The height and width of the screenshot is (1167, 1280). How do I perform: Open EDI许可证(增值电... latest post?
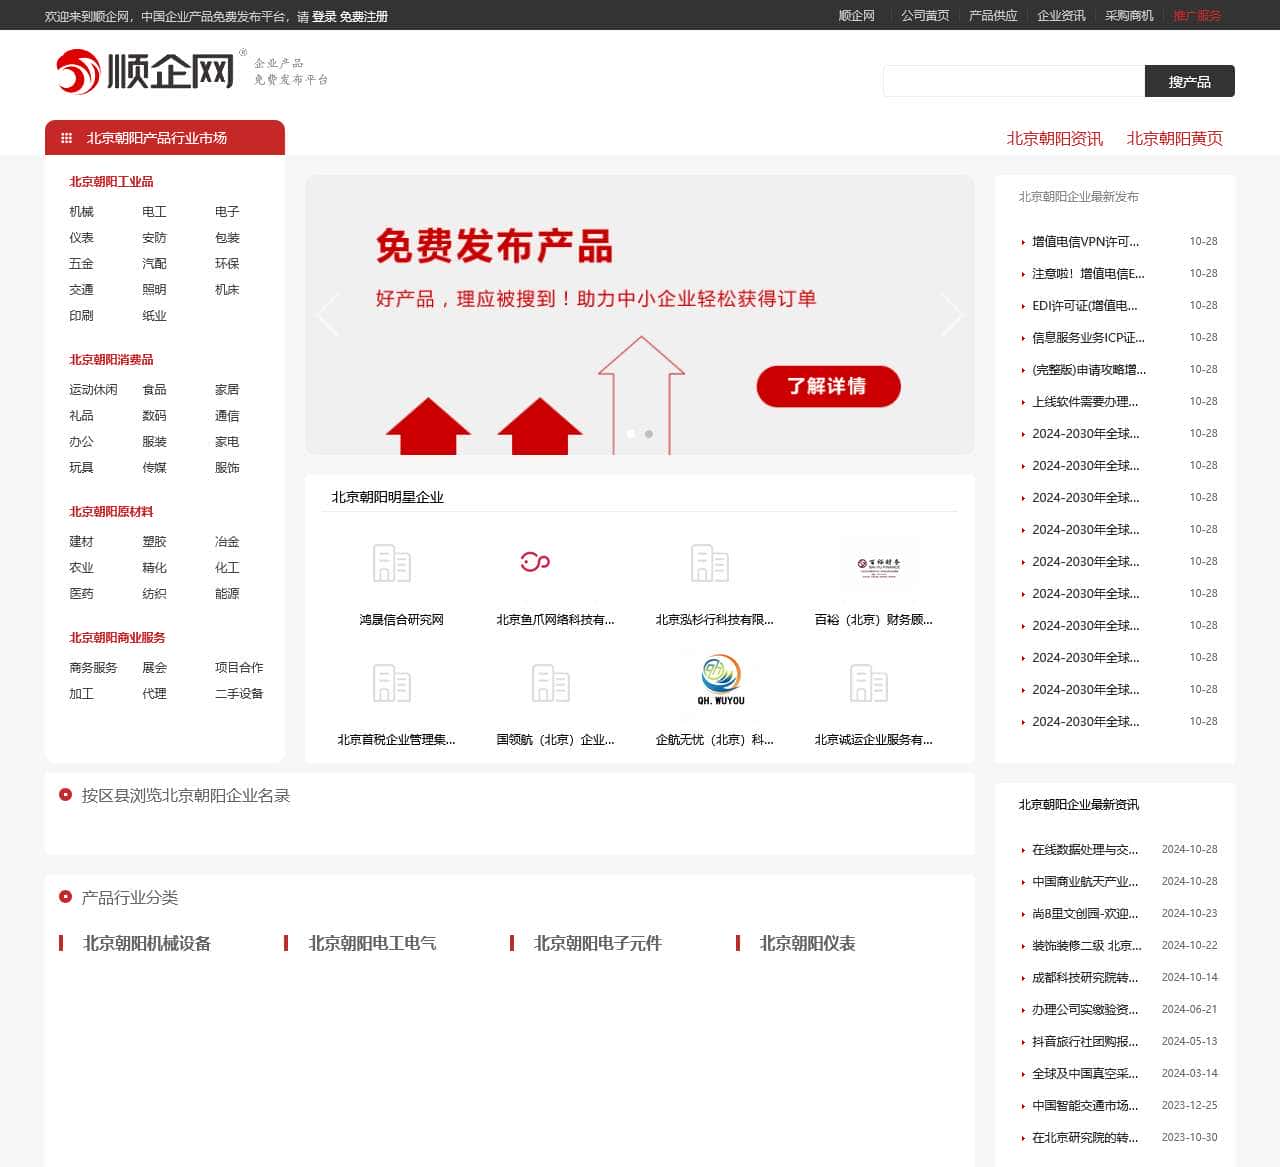click(1085, 306)
